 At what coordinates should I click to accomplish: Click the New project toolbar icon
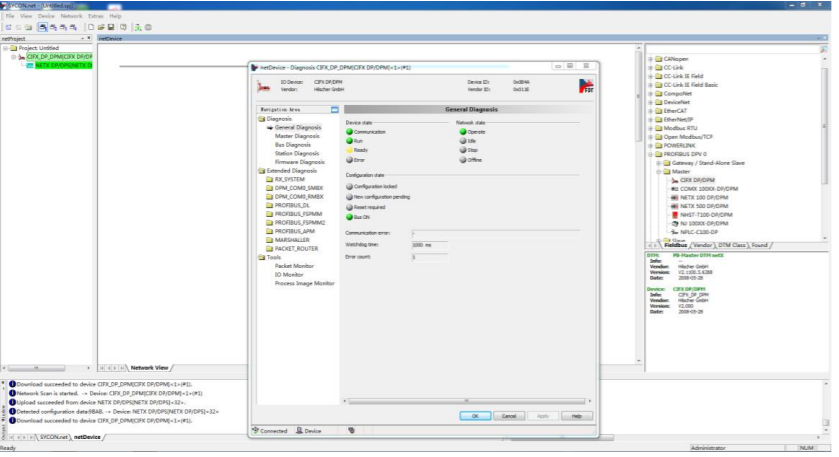point(91,27)
